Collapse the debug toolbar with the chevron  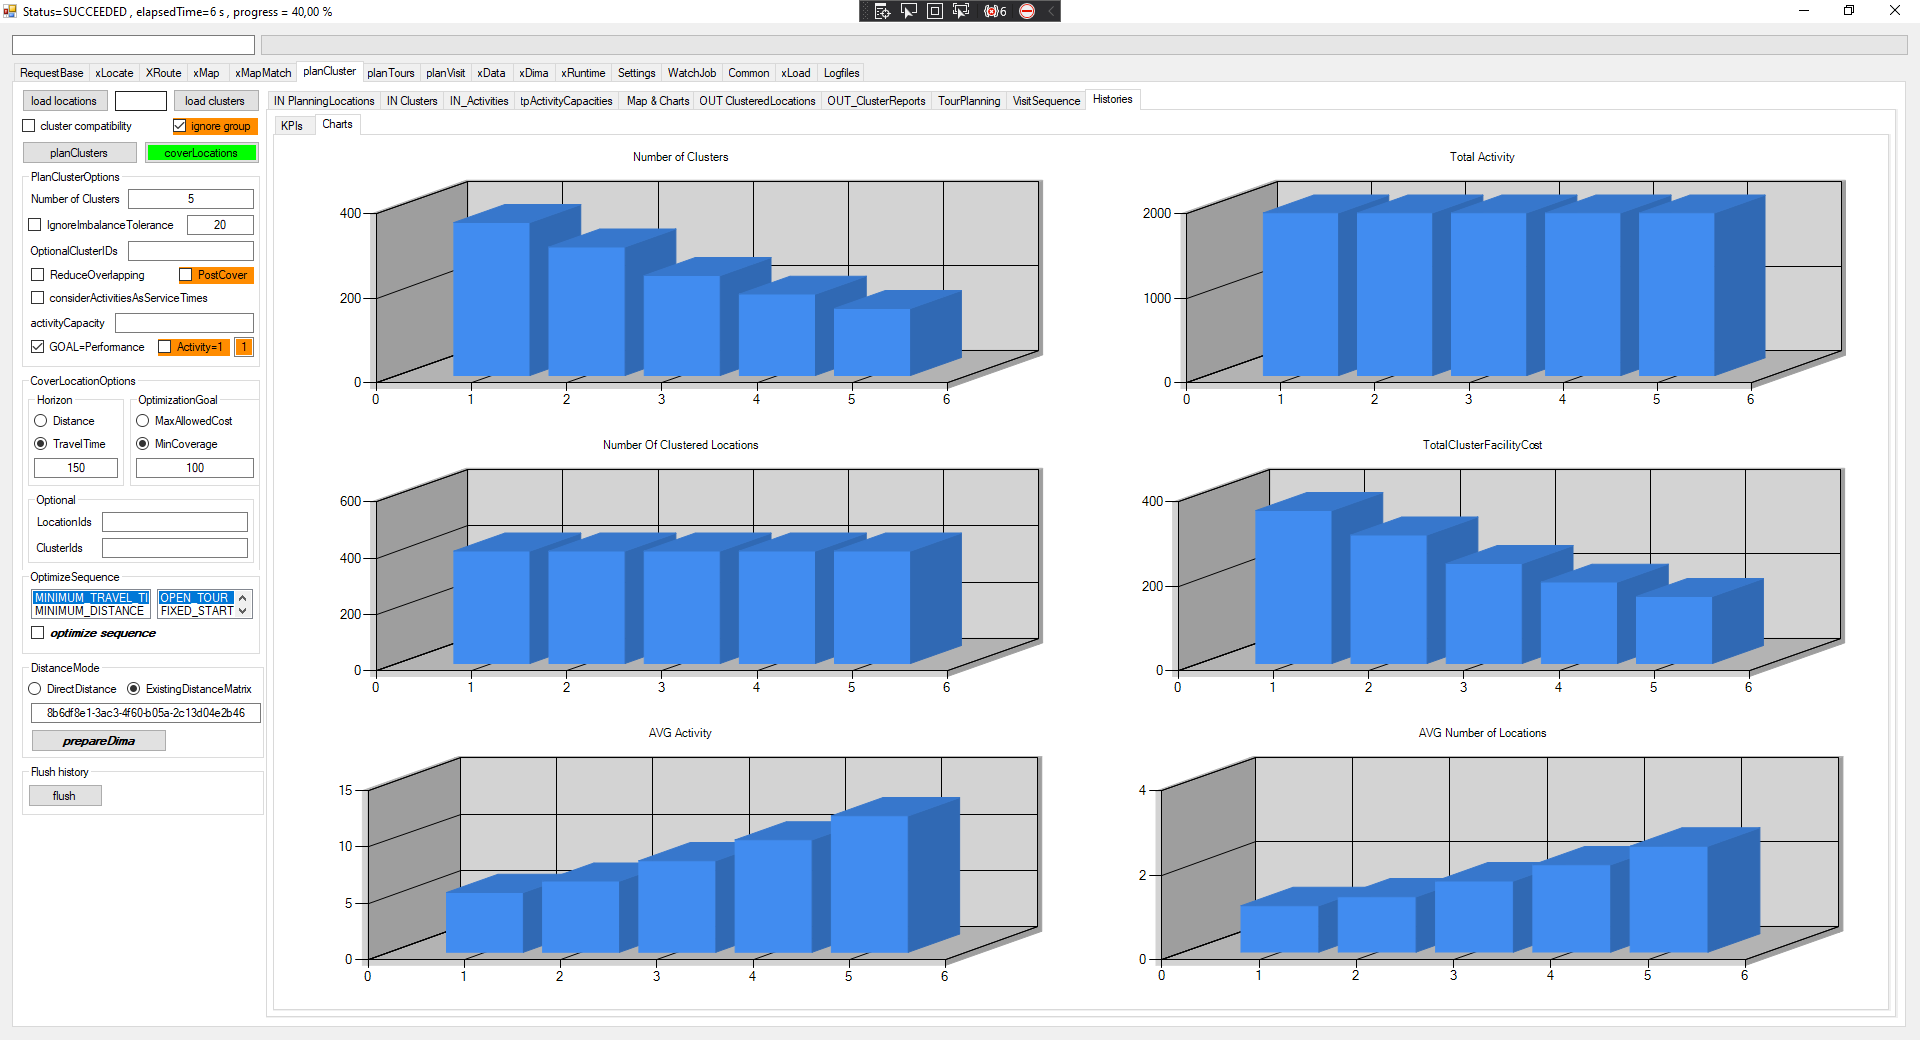(1050, 11)
